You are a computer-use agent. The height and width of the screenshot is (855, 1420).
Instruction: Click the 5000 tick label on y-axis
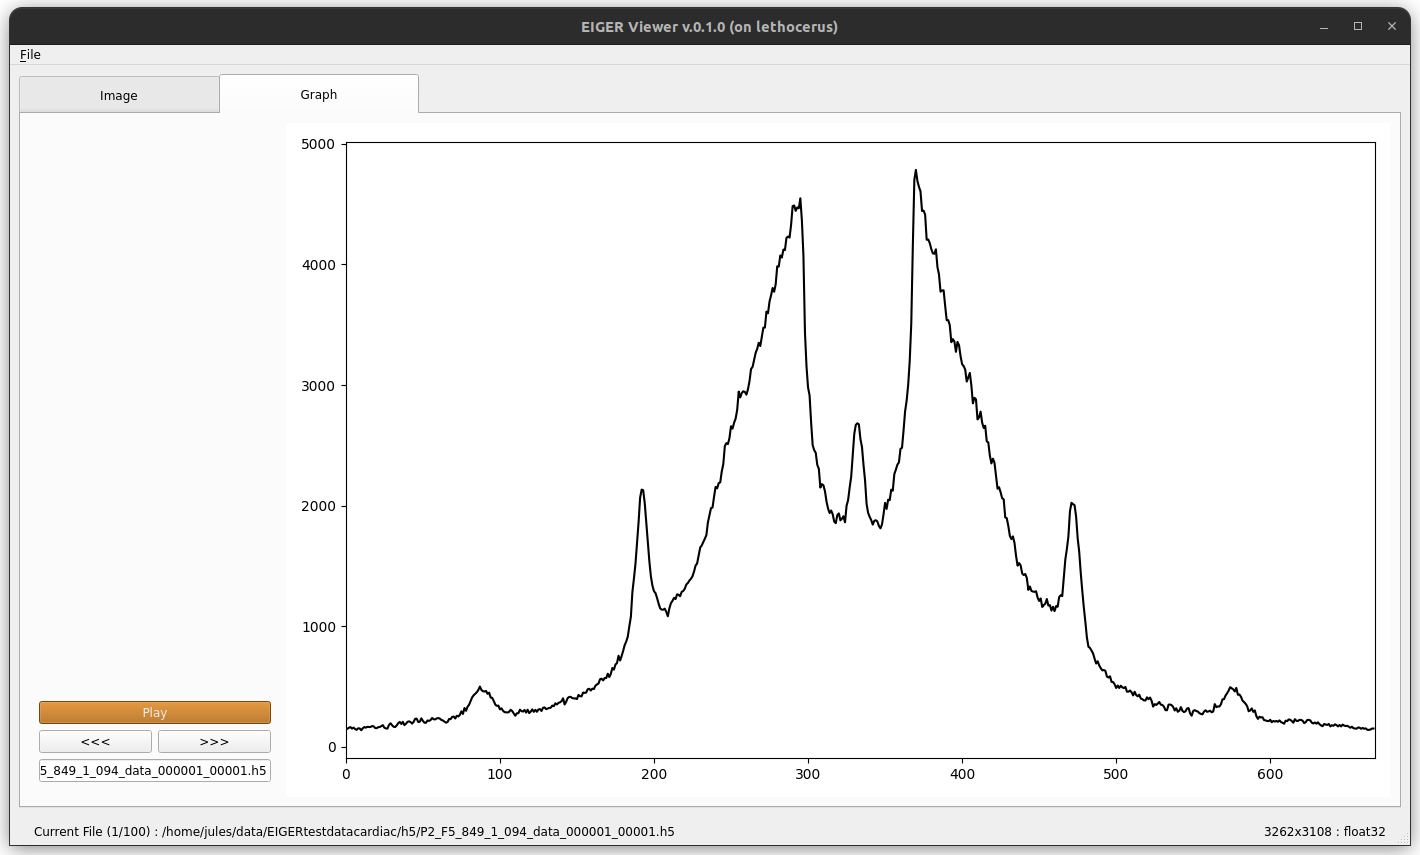(318, 144)
